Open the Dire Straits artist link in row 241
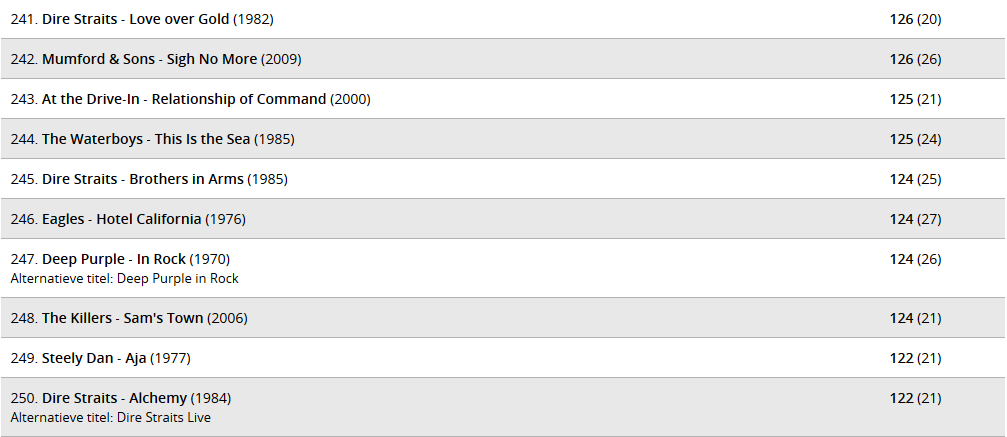 point(80,19)
